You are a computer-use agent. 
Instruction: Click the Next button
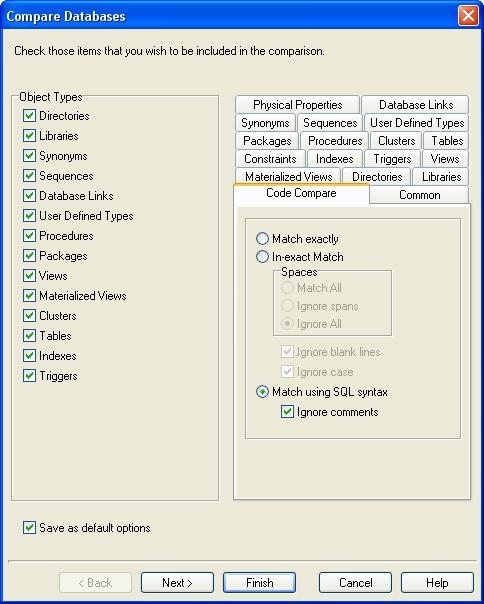[177, 583]
